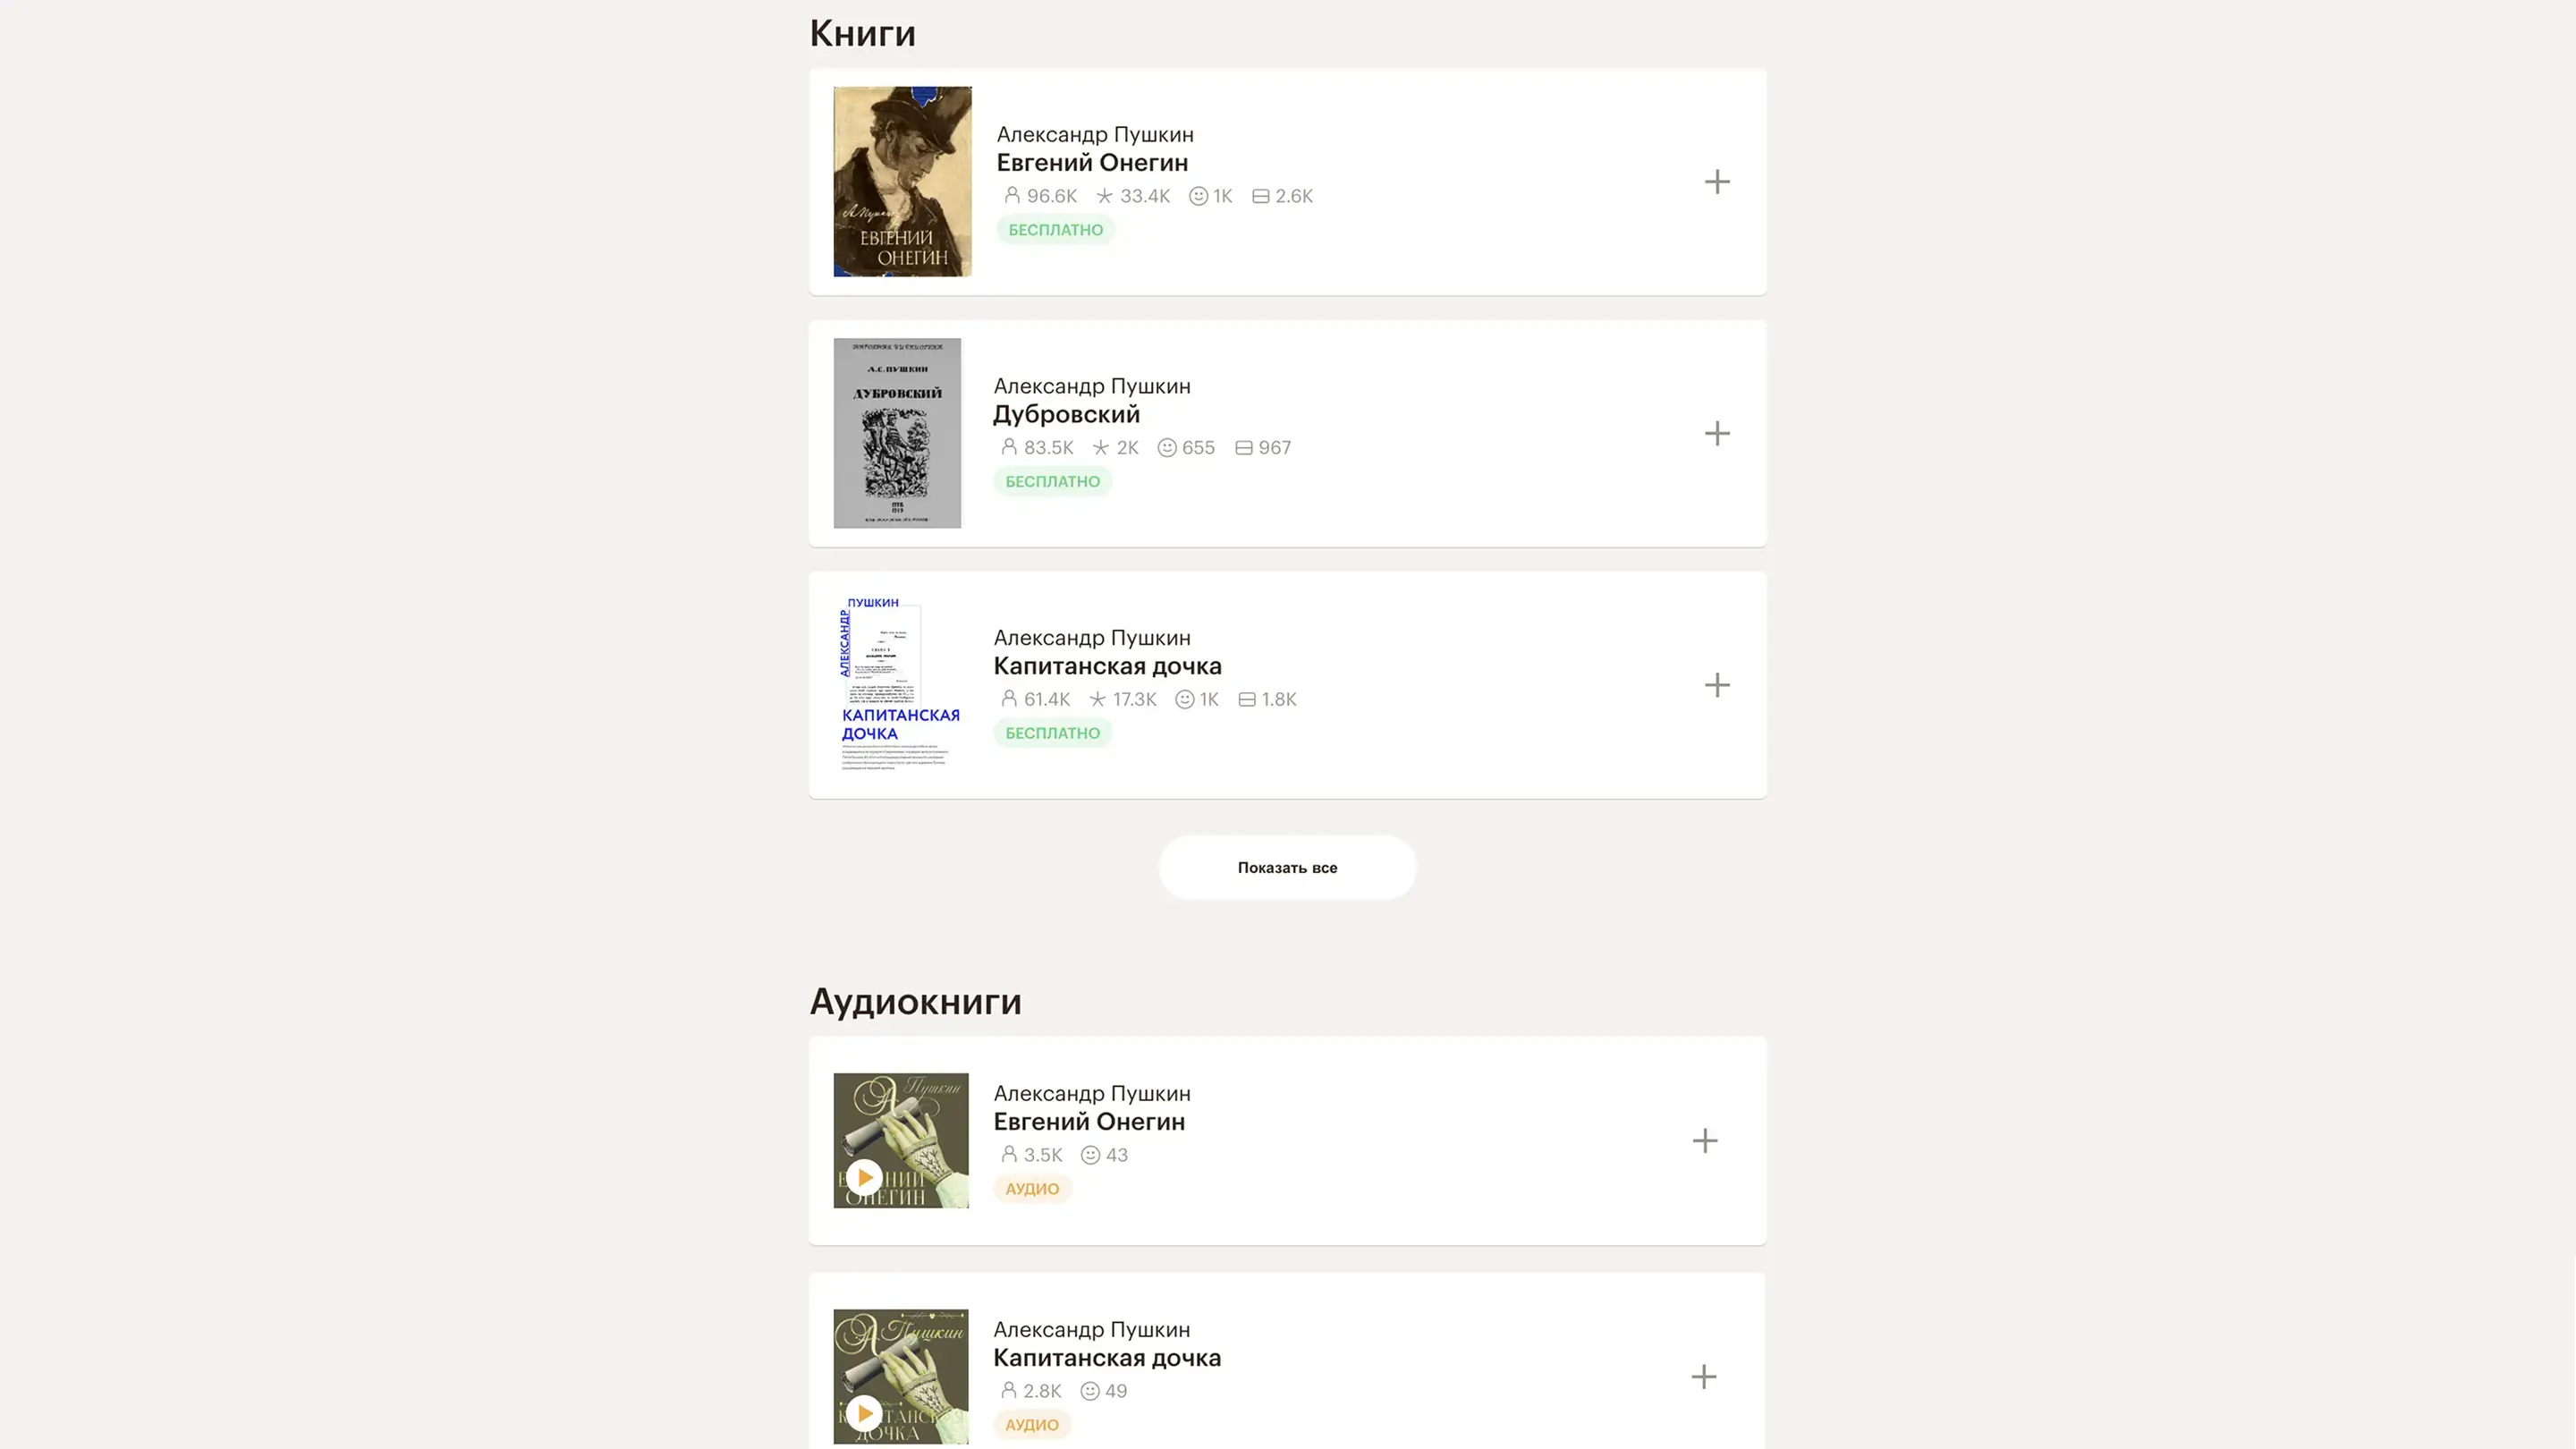The height and width of the screenshot is (1449, 2576).
Task: Open the Капитанская дочка book title link
Action: point(1107,666)
